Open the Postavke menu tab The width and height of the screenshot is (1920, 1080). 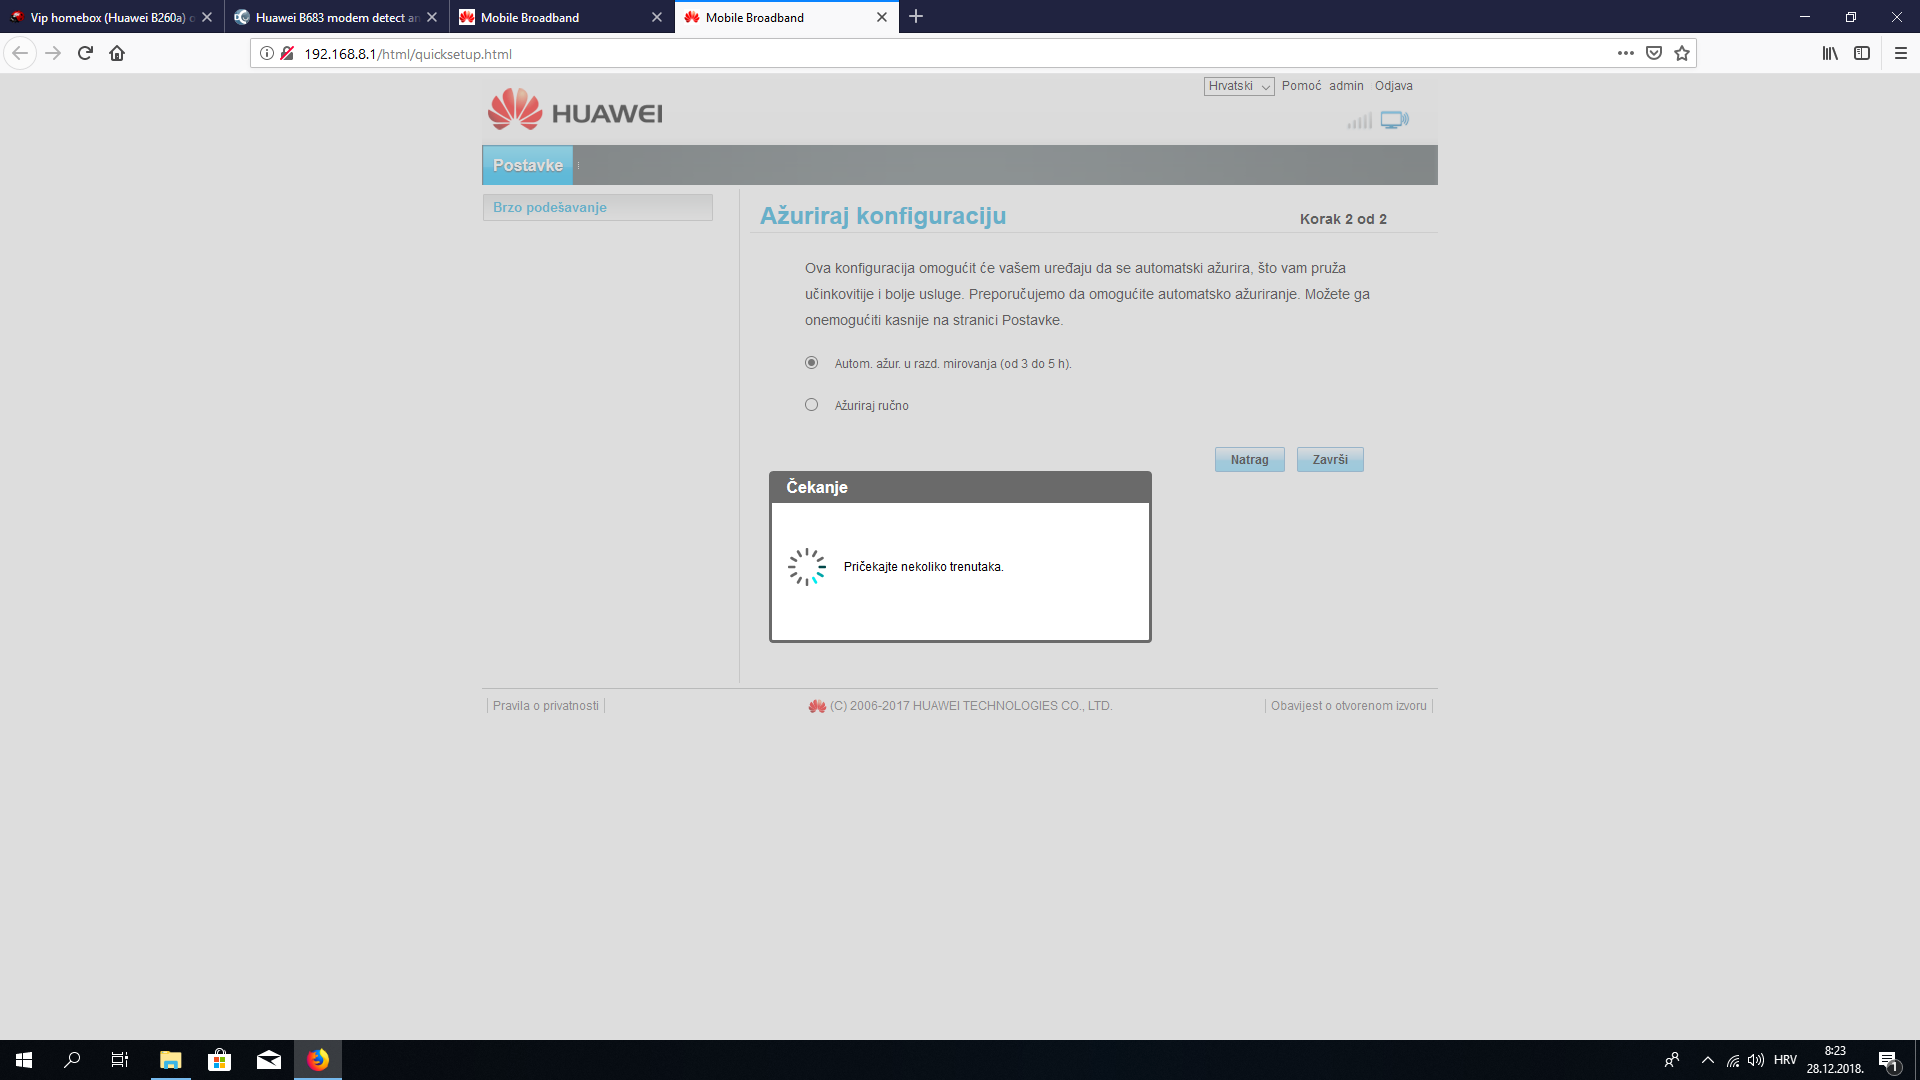[528, 165]
